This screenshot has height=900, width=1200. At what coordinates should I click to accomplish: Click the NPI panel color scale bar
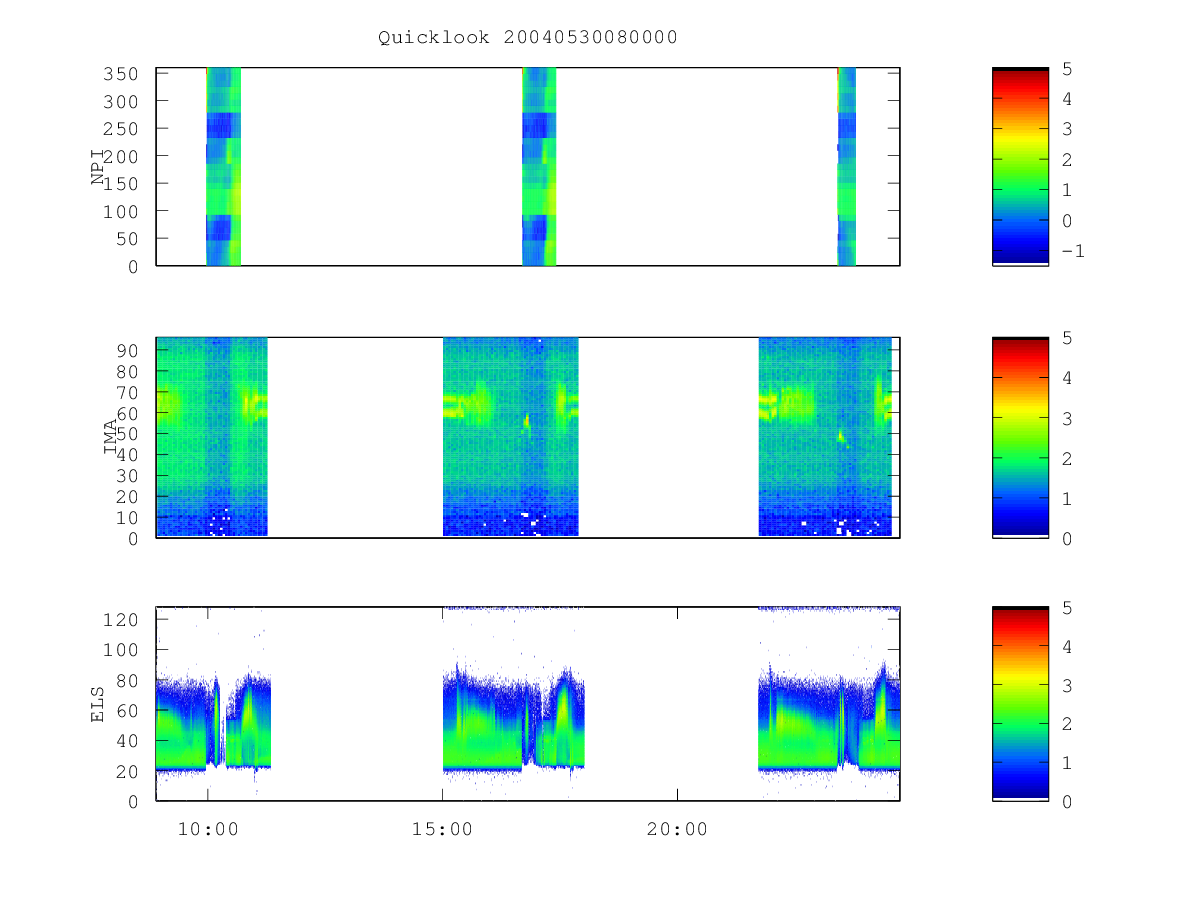pos(1020,166)
